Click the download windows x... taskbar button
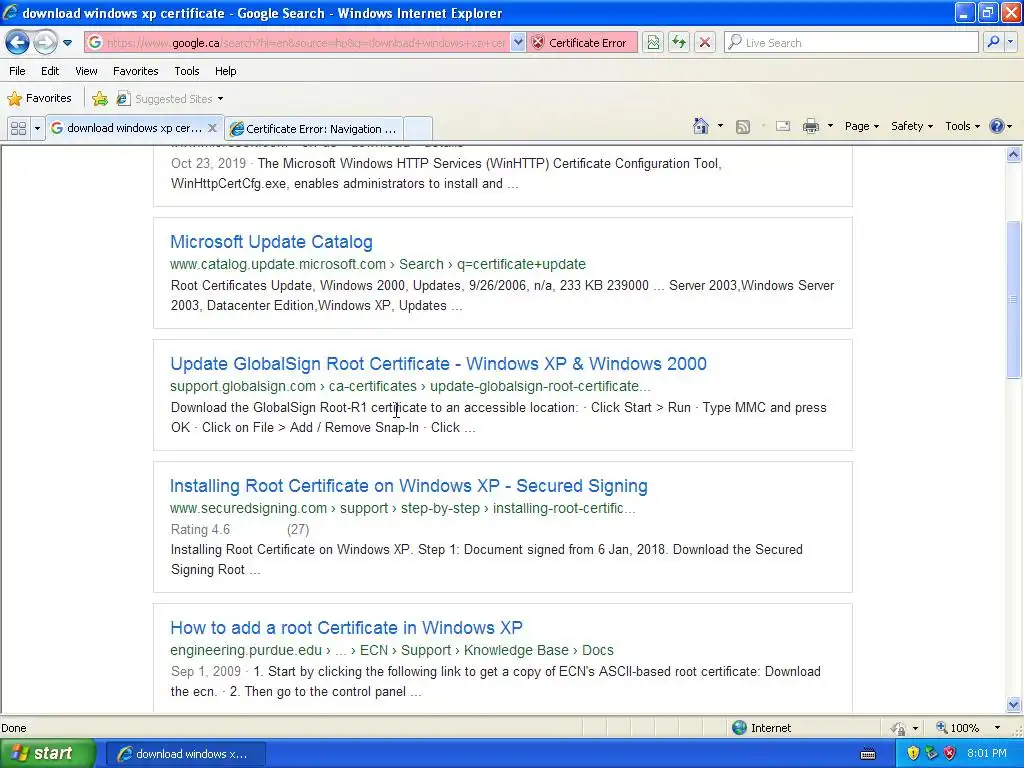 click(185, 754)
